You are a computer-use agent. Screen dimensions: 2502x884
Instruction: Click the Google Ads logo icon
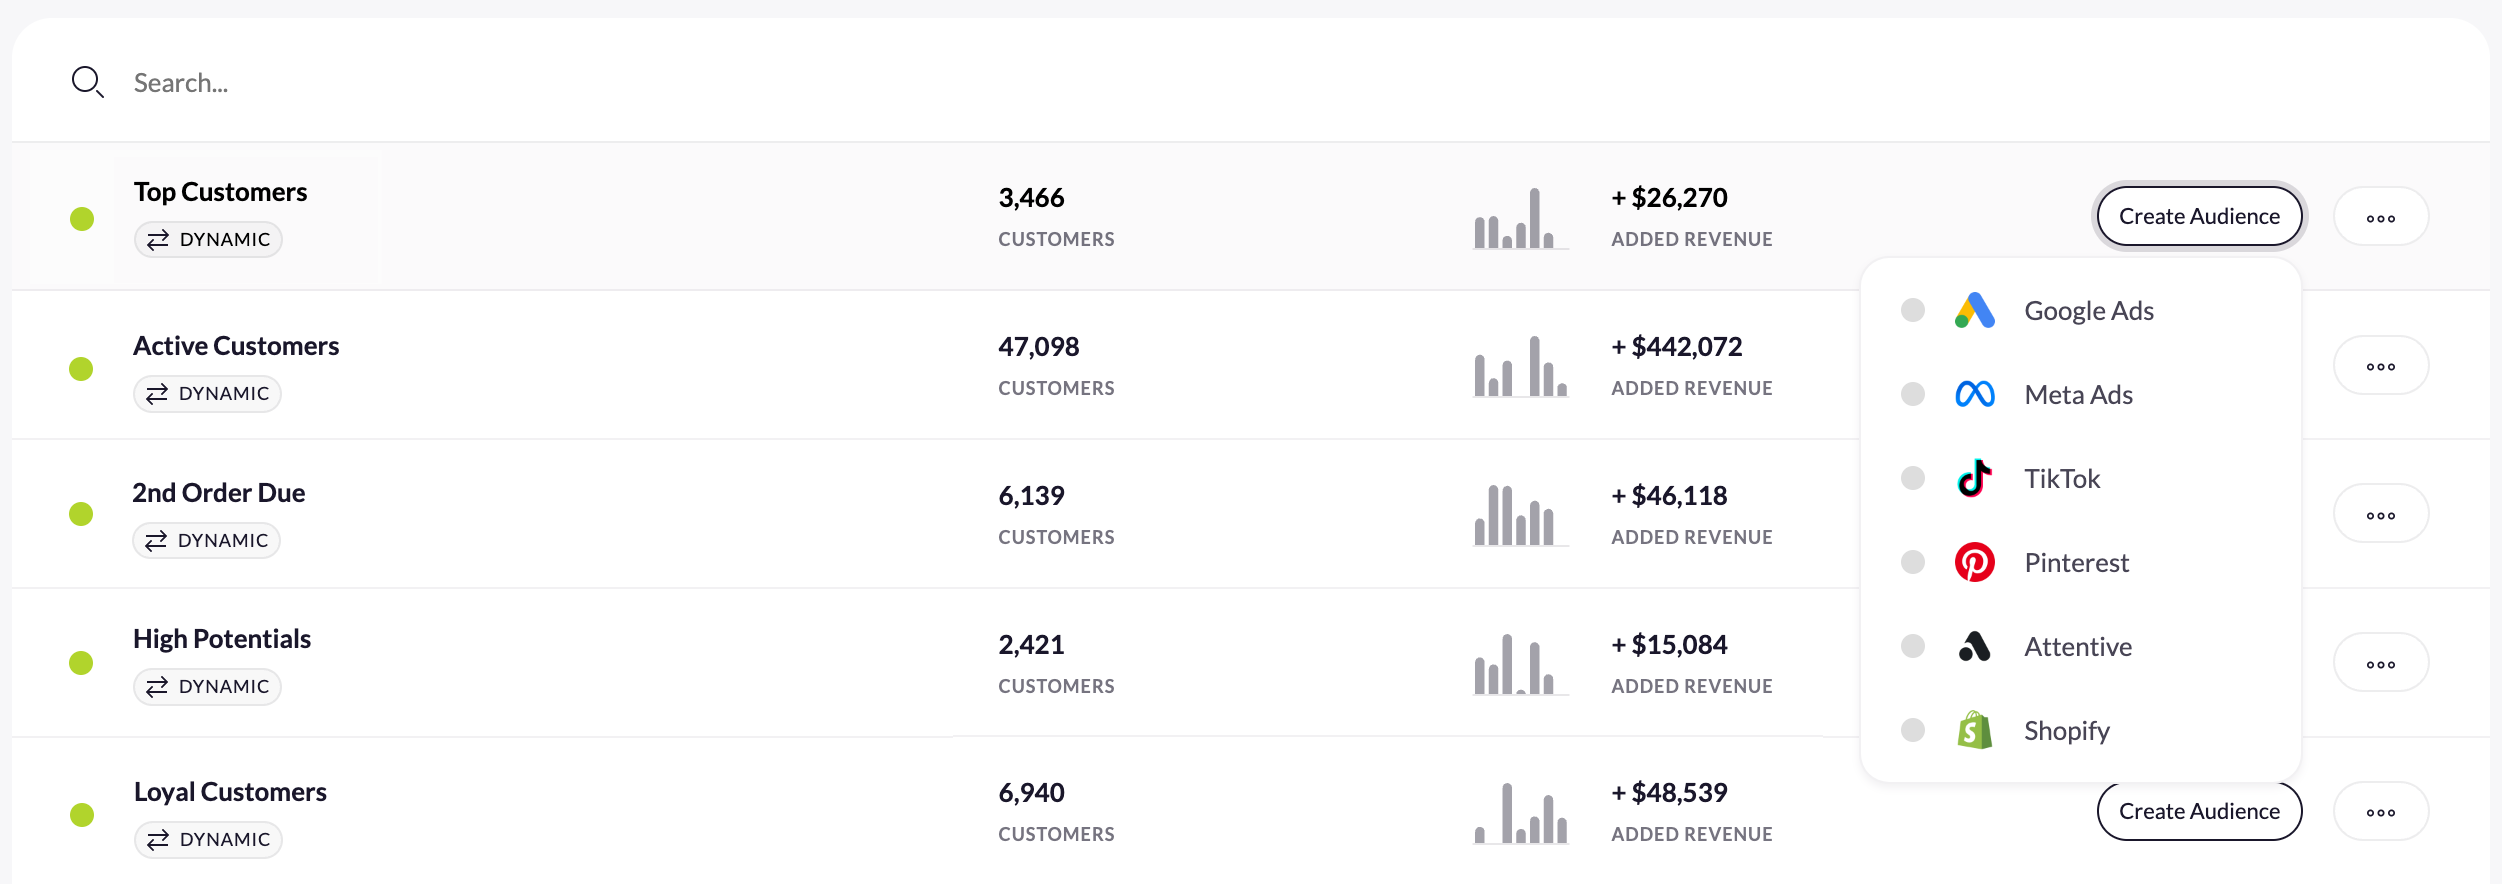pyautogui.click(x=1974, y=311)
